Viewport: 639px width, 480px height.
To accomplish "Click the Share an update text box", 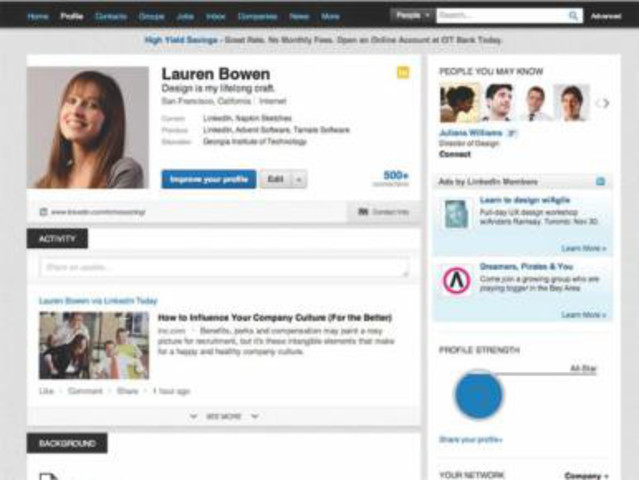I will click(x=224, y=268).
